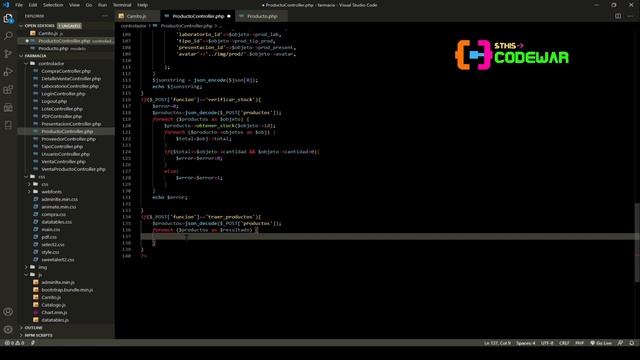The image size is (640, 360).
Task: Open the View menu
Action: point(74,5)
